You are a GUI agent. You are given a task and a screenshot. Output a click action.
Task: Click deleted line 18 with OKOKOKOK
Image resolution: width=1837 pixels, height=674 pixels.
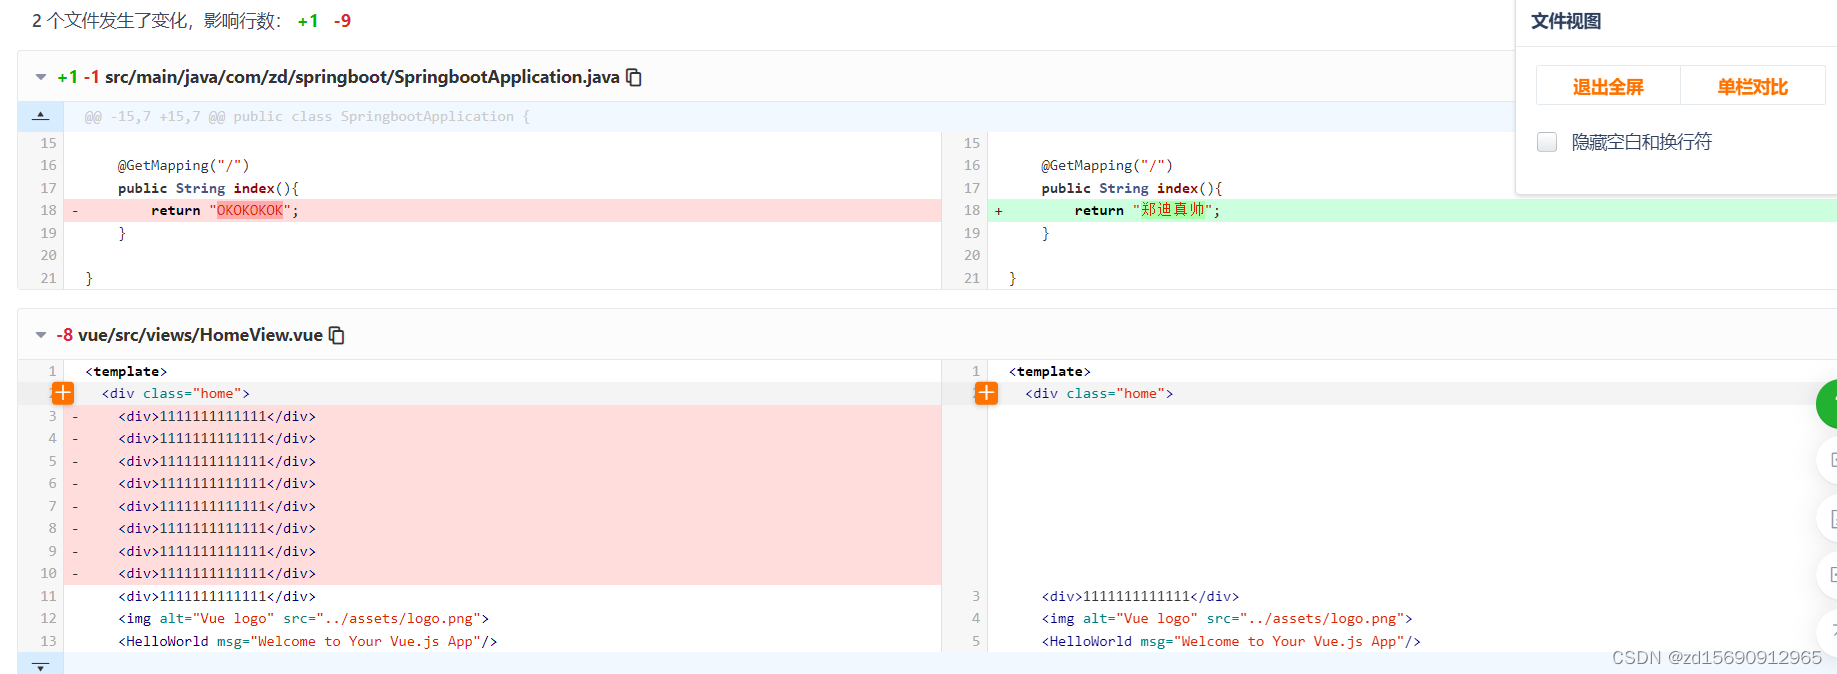[502, 210]
